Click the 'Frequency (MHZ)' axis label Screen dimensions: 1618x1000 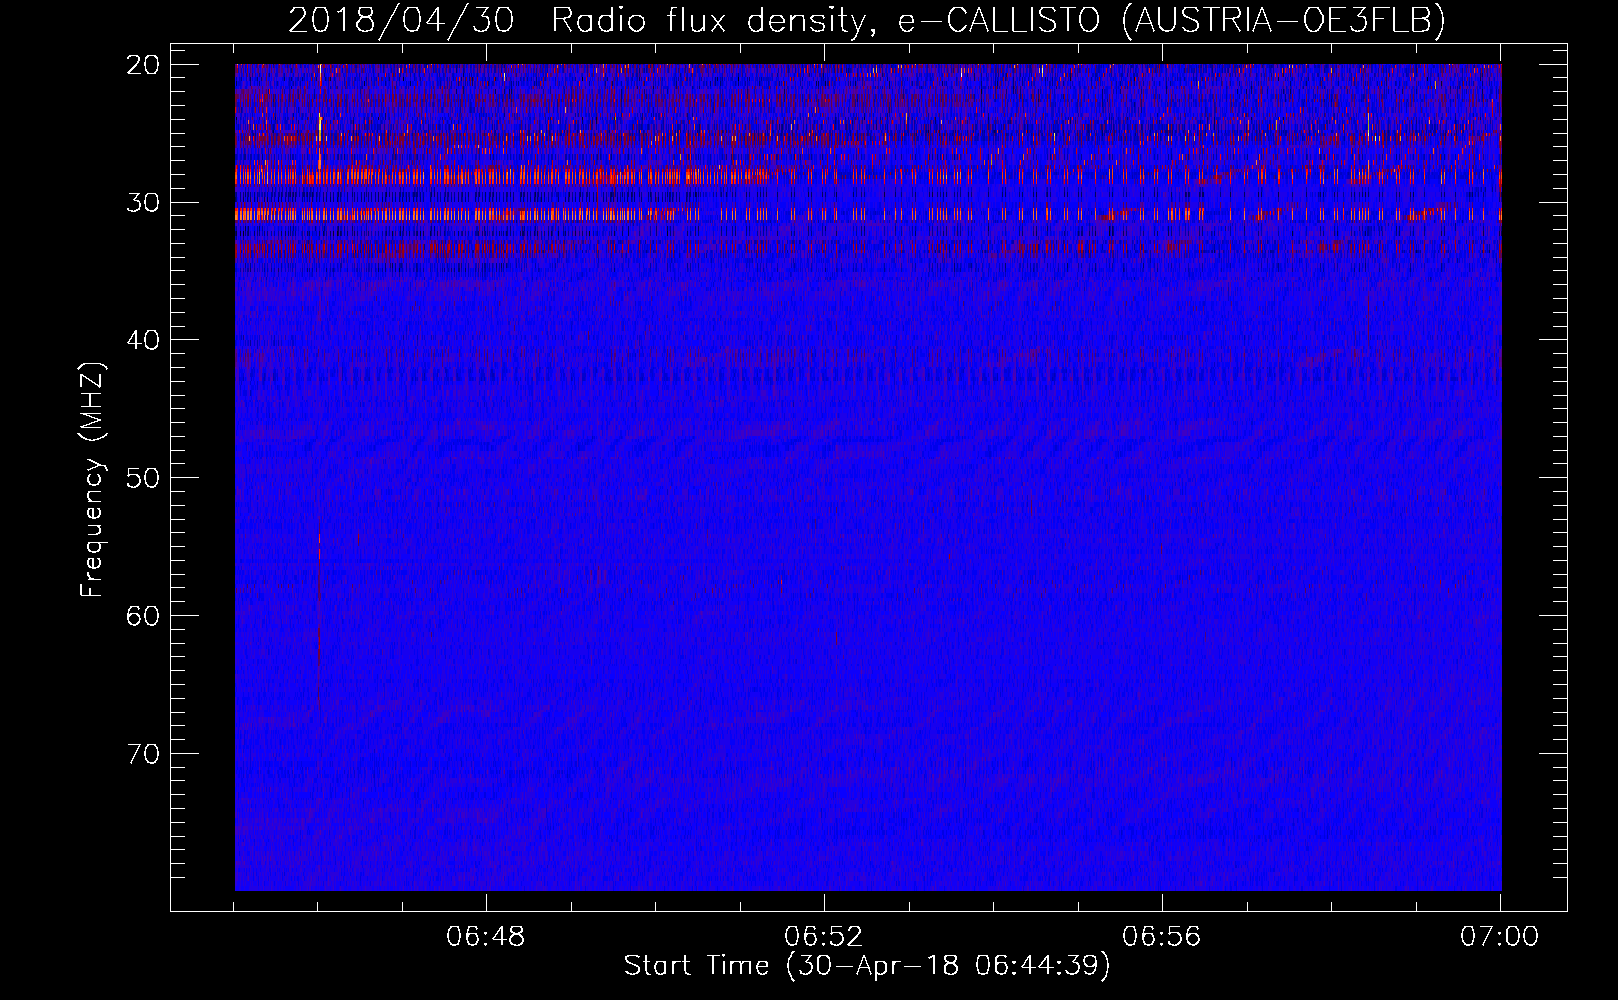(92, 479)
